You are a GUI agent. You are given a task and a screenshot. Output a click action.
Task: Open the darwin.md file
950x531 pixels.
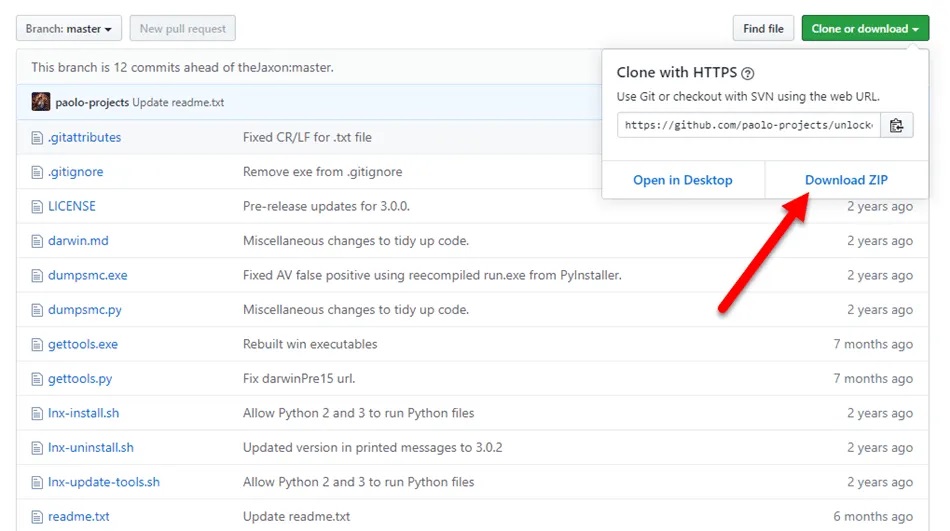pyautogui.click(x=78, y=241)
